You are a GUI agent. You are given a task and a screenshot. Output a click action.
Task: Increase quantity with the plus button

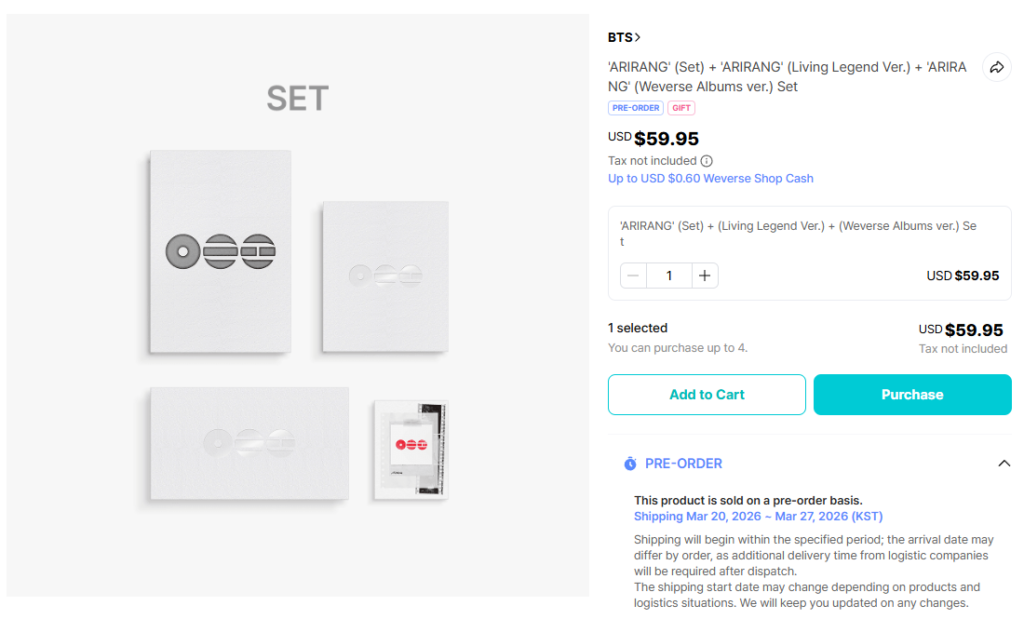coord(704,276)
